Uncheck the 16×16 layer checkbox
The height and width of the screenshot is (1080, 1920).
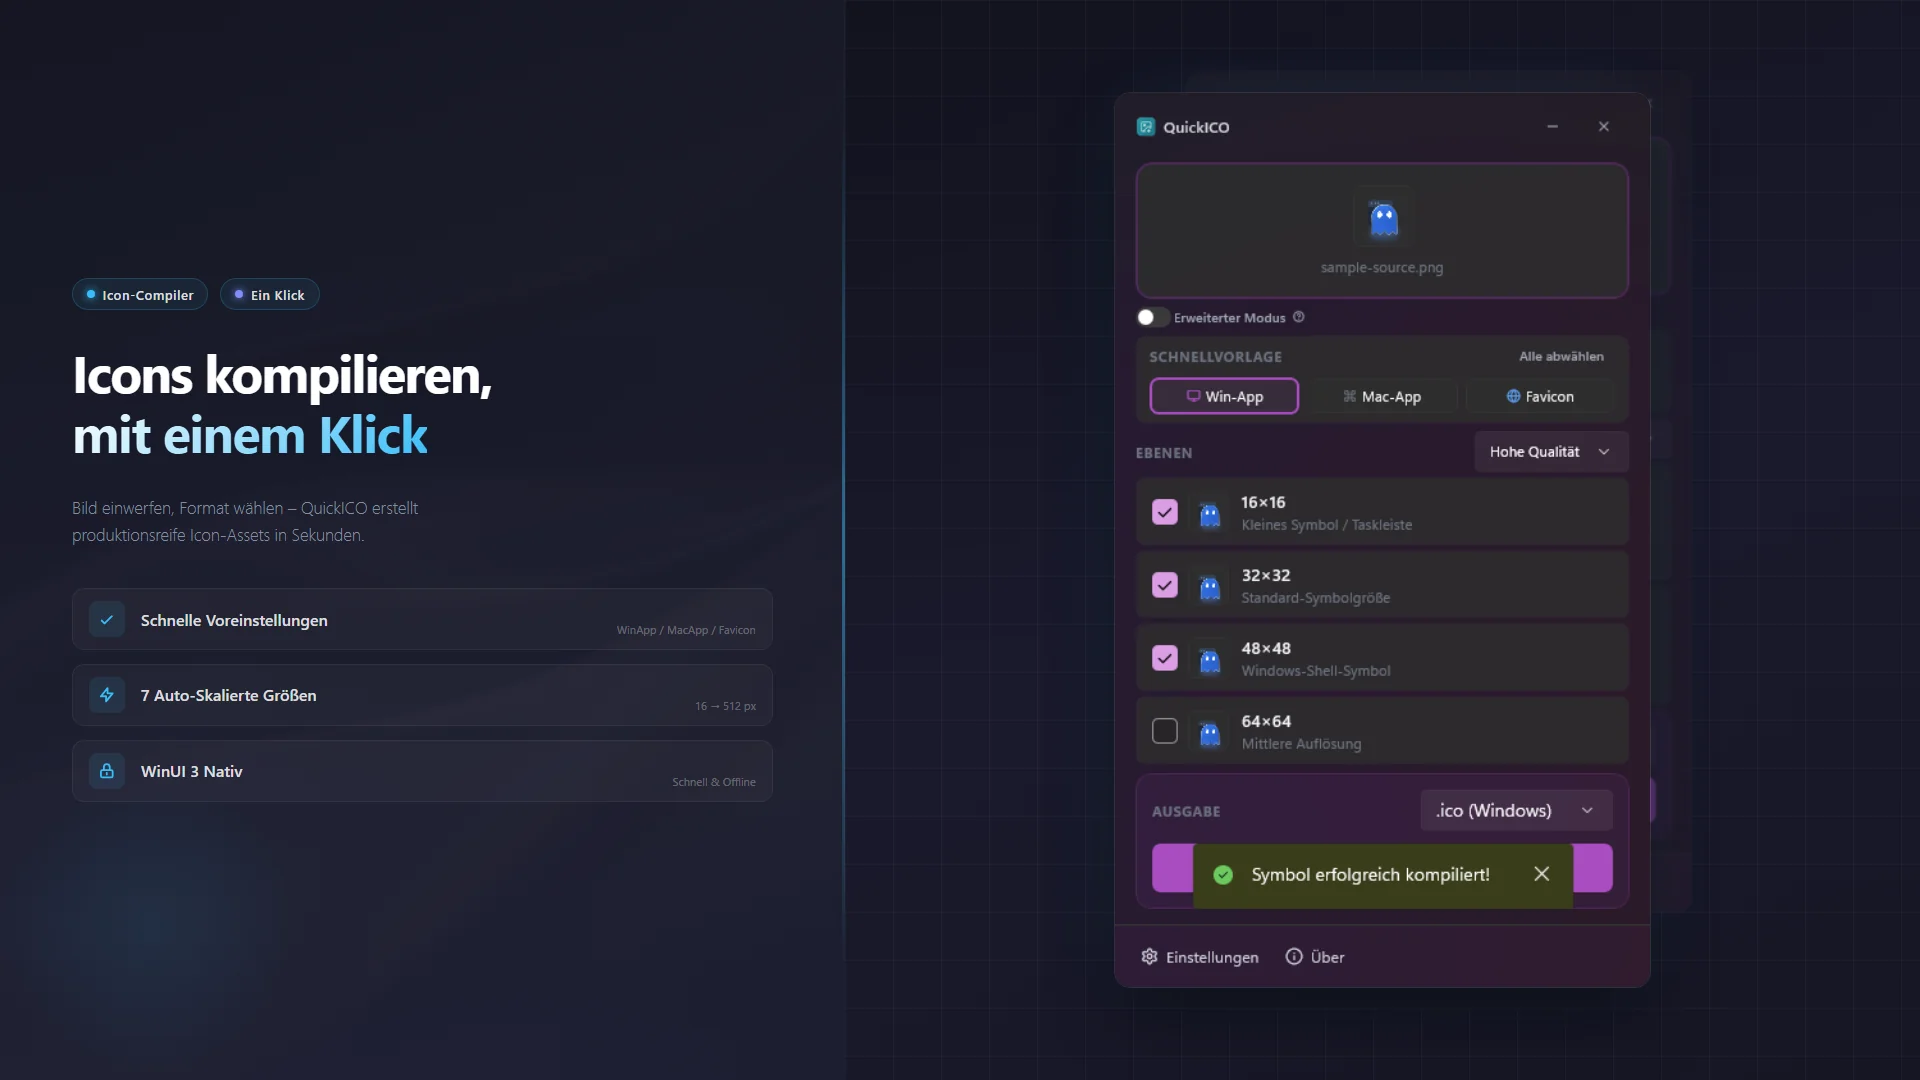1165,512
